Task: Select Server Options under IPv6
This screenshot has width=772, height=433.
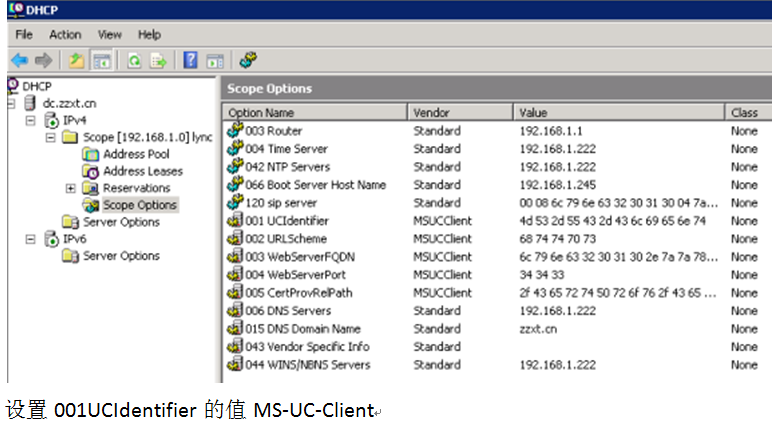Action: [x=121, y=256]
